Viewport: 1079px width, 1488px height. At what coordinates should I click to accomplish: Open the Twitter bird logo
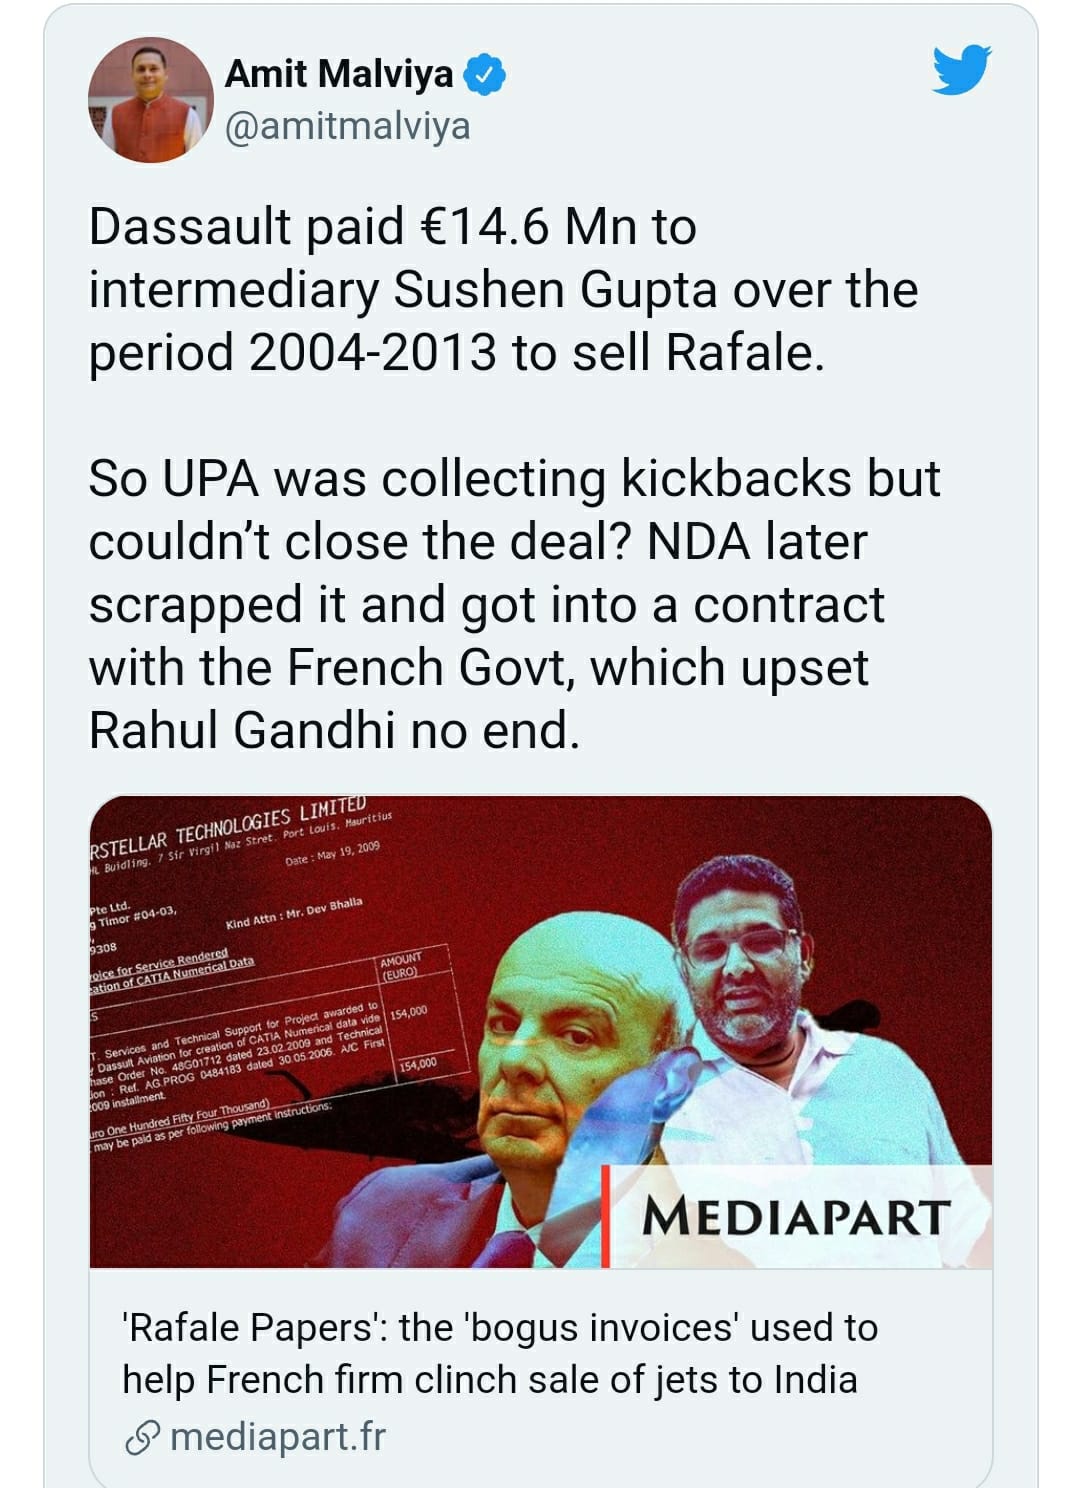[961, 69]
